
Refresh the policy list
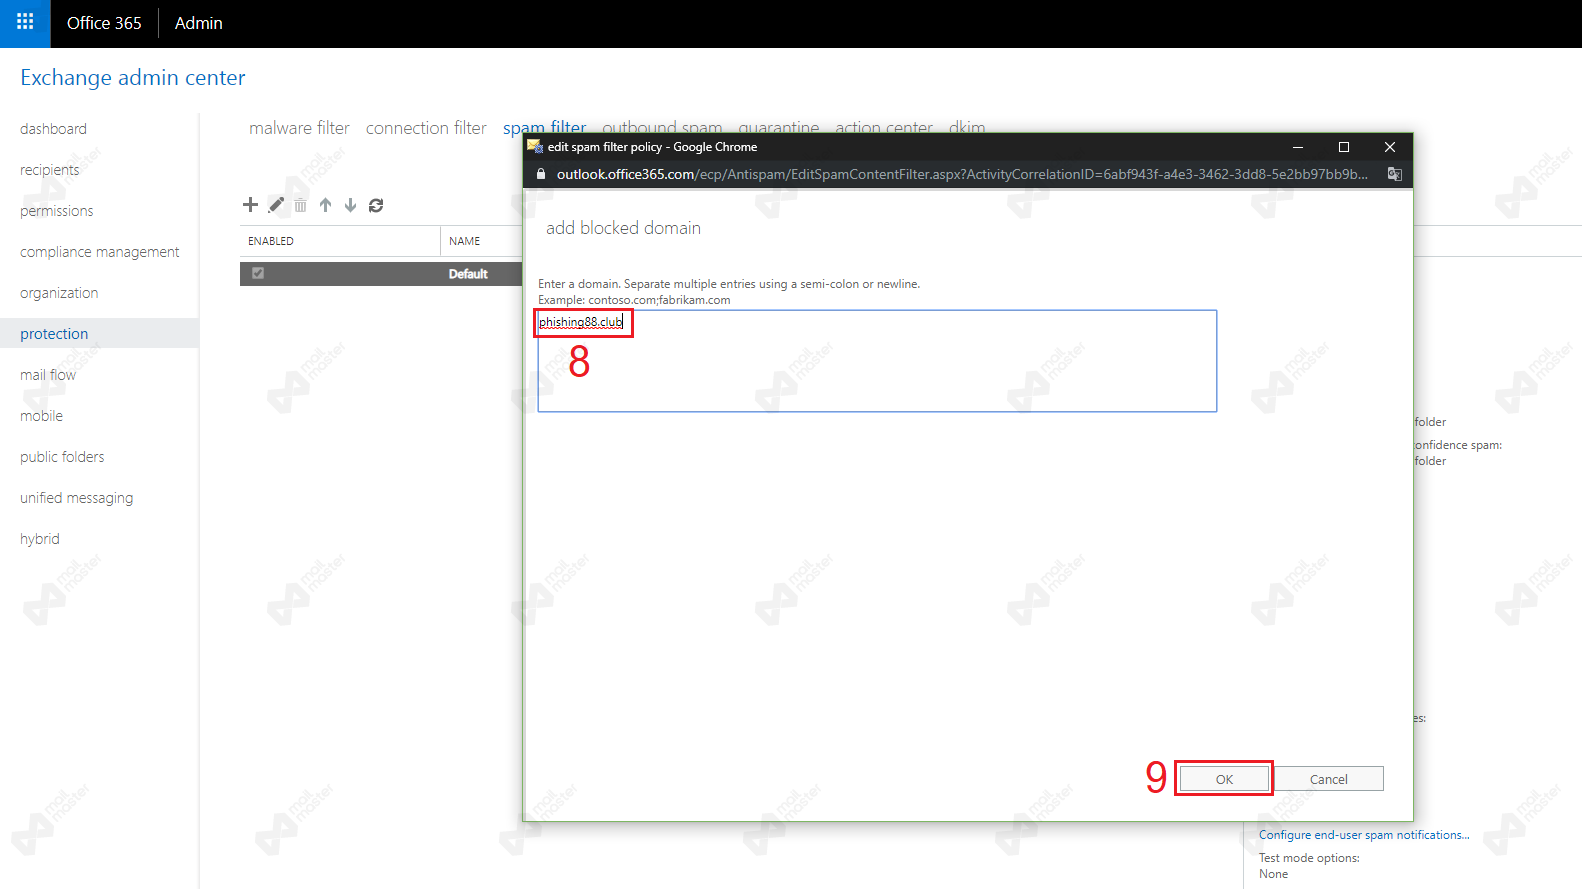(376, 205)
